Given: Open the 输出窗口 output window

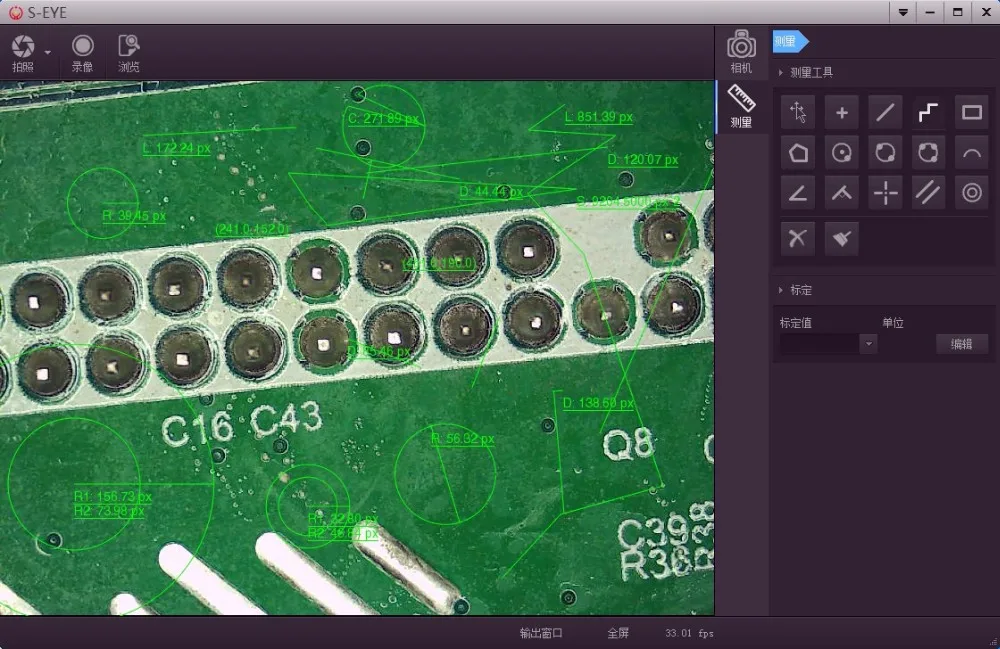Looking at the screenshot, I should (x=541, y=633).
